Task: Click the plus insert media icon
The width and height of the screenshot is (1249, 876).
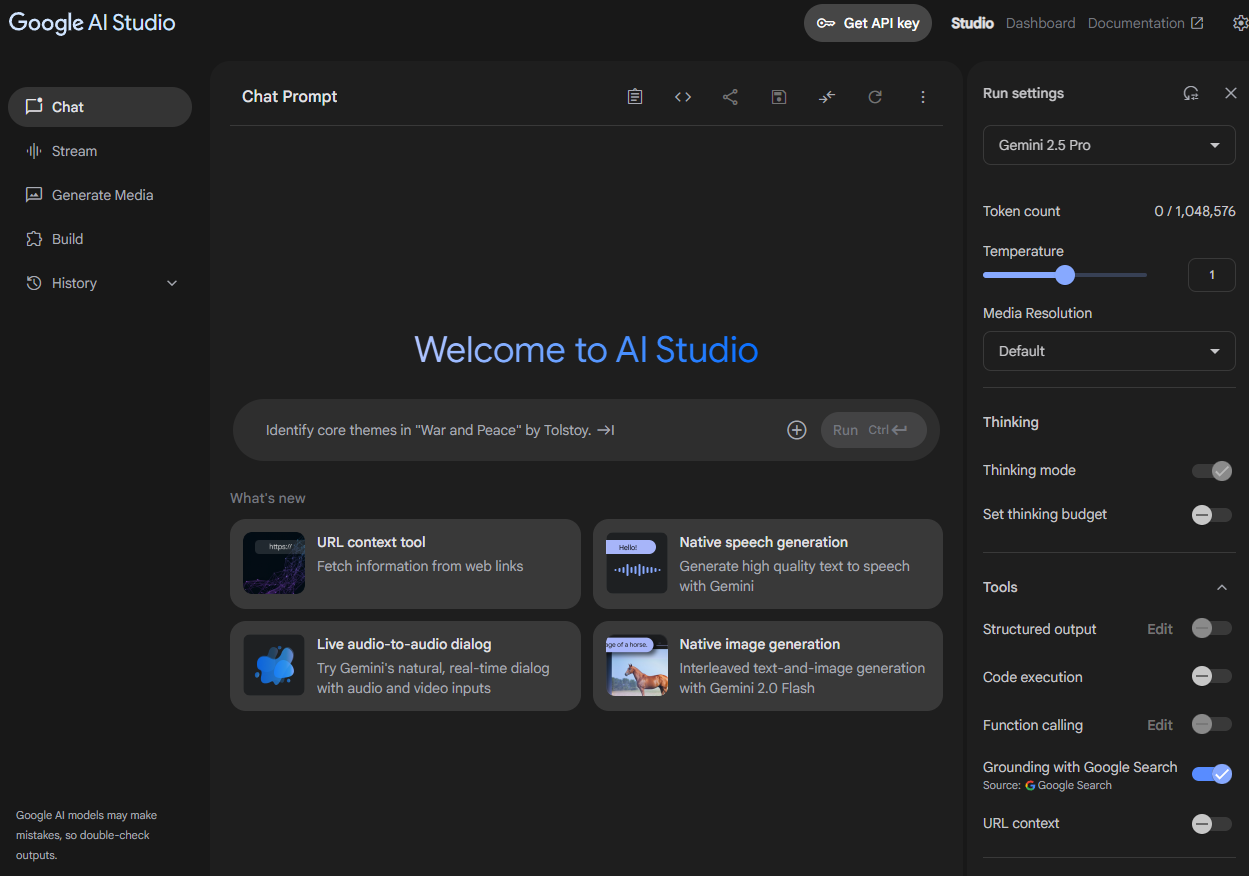Action: [x=797, y=430]
